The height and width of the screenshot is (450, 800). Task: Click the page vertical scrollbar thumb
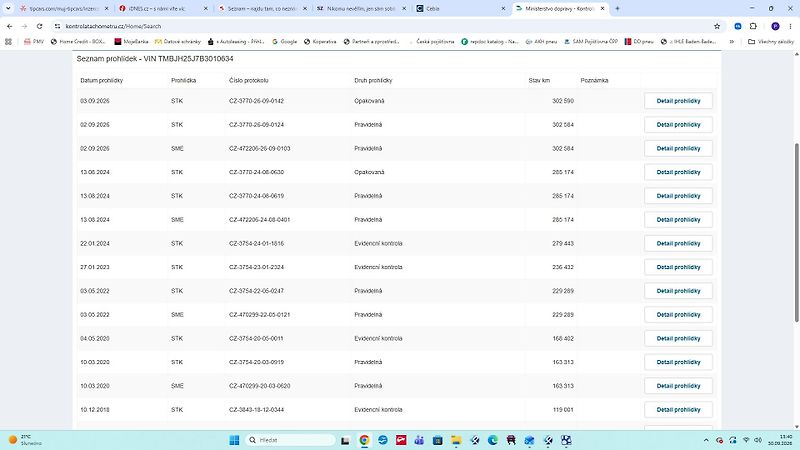pyautogui.click(x=796, y=232)
